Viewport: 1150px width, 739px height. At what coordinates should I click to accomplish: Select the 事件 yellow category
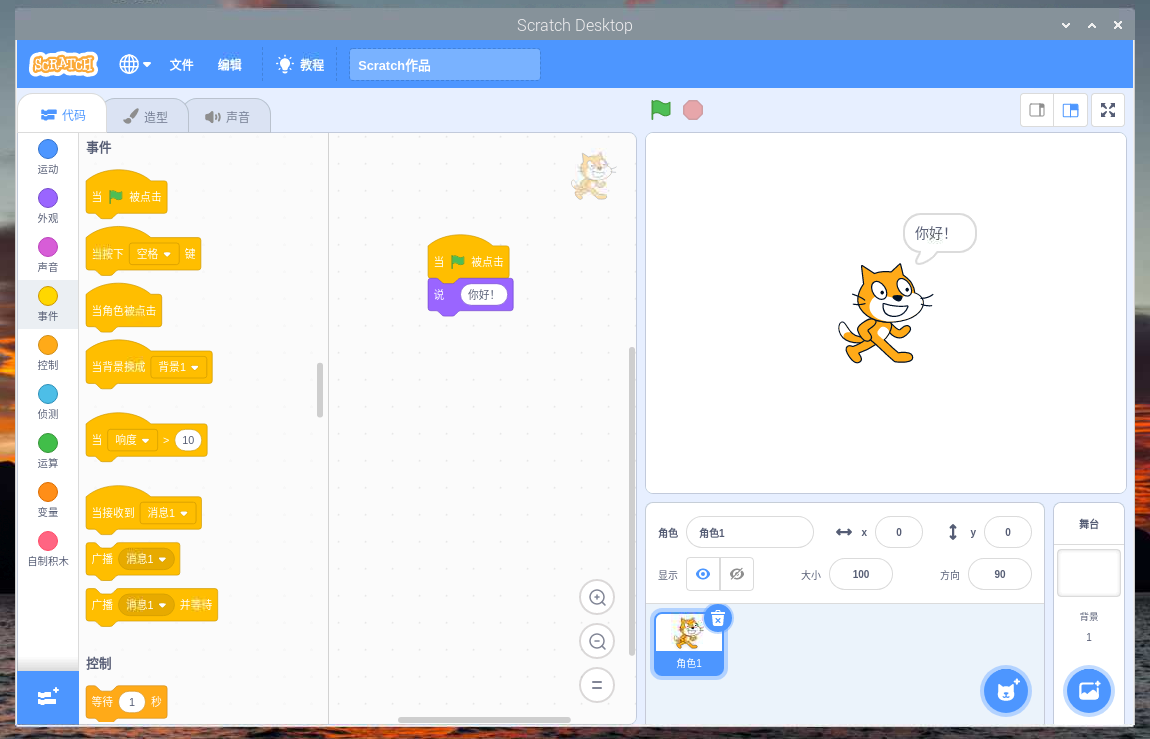(48, 304)
